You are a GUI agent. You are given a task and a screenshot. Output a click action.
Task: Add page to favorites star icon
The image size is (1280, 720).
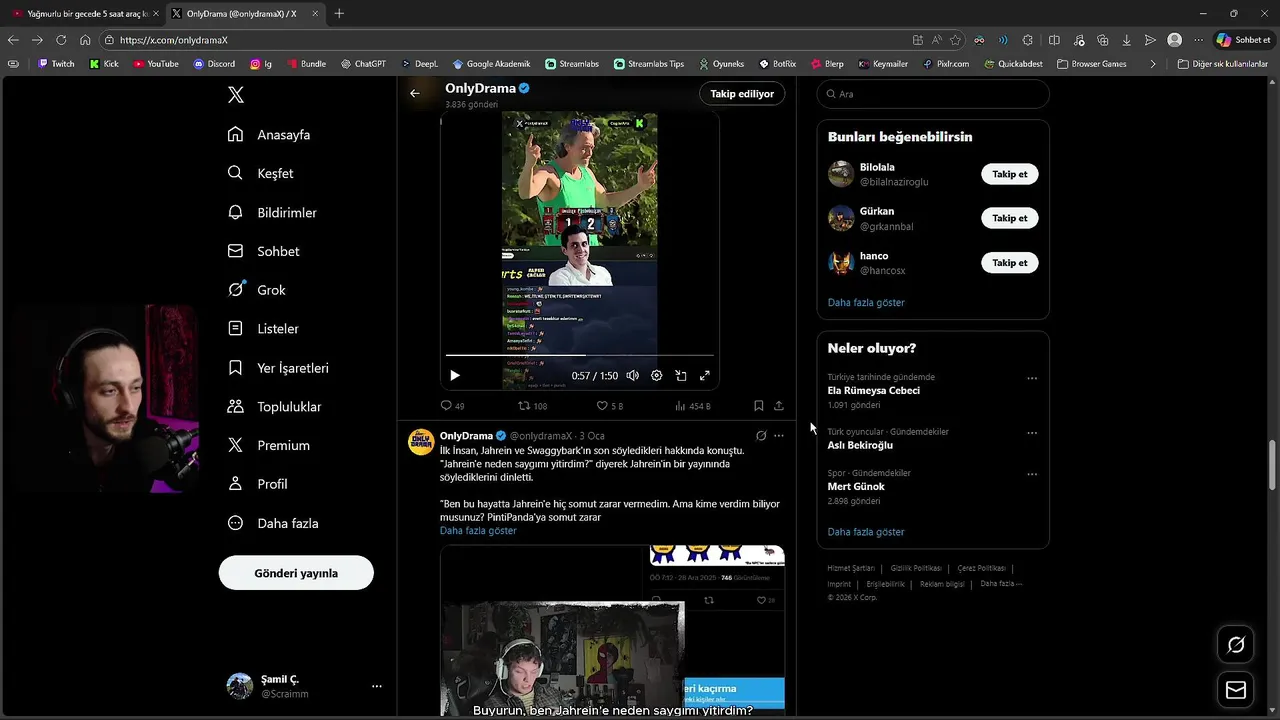pos(955,40)
